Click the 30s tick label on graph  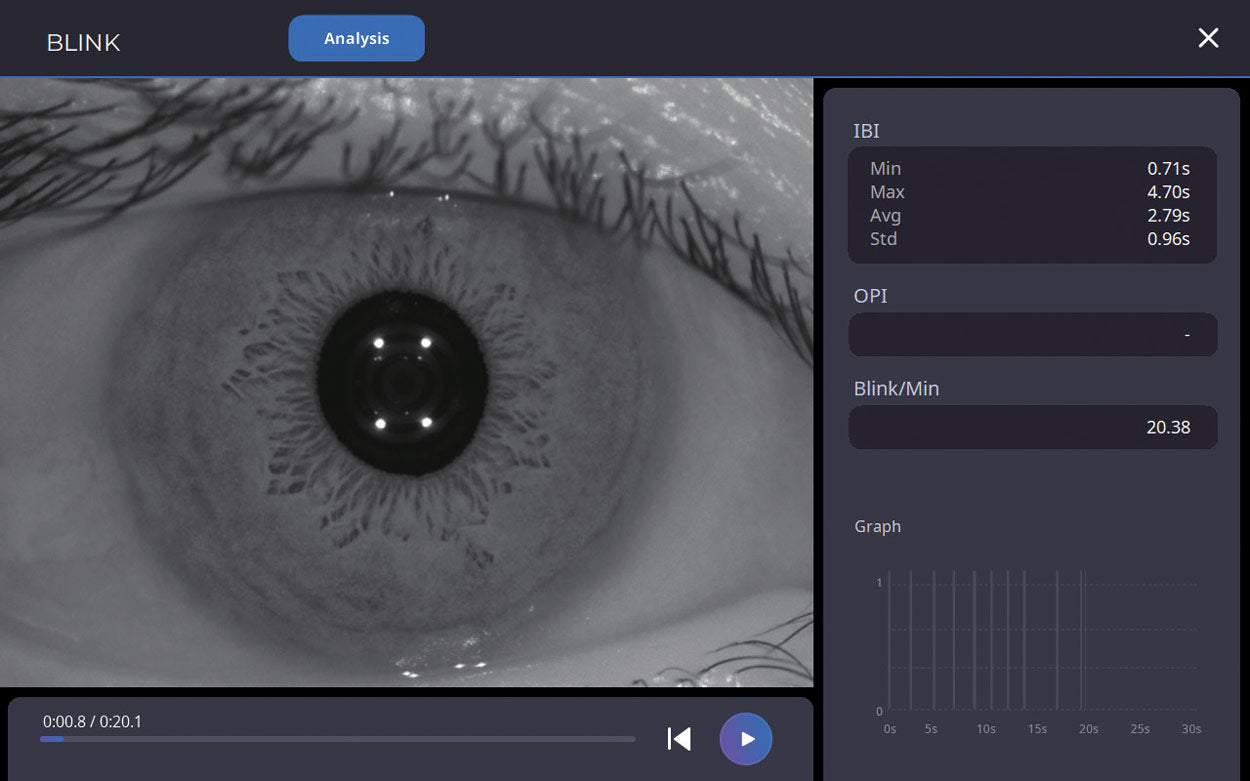click(x=1191, y=729)
